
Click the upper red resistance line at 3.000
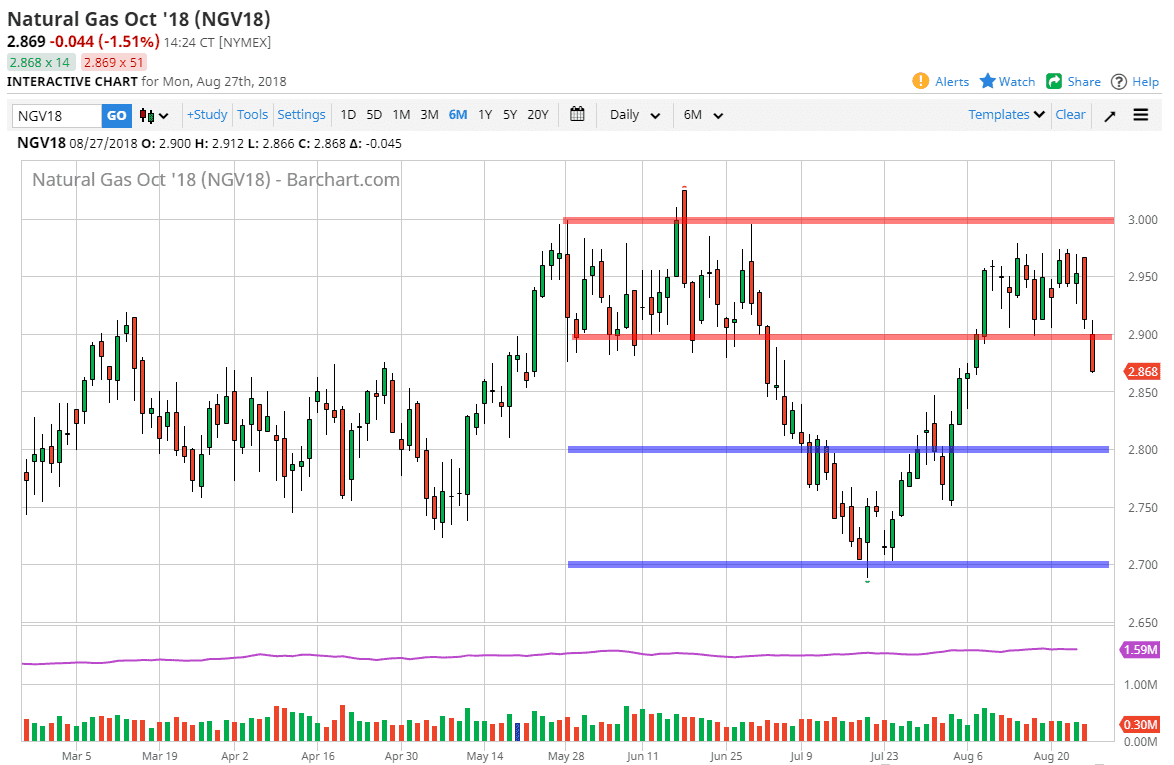pos(839,221)
